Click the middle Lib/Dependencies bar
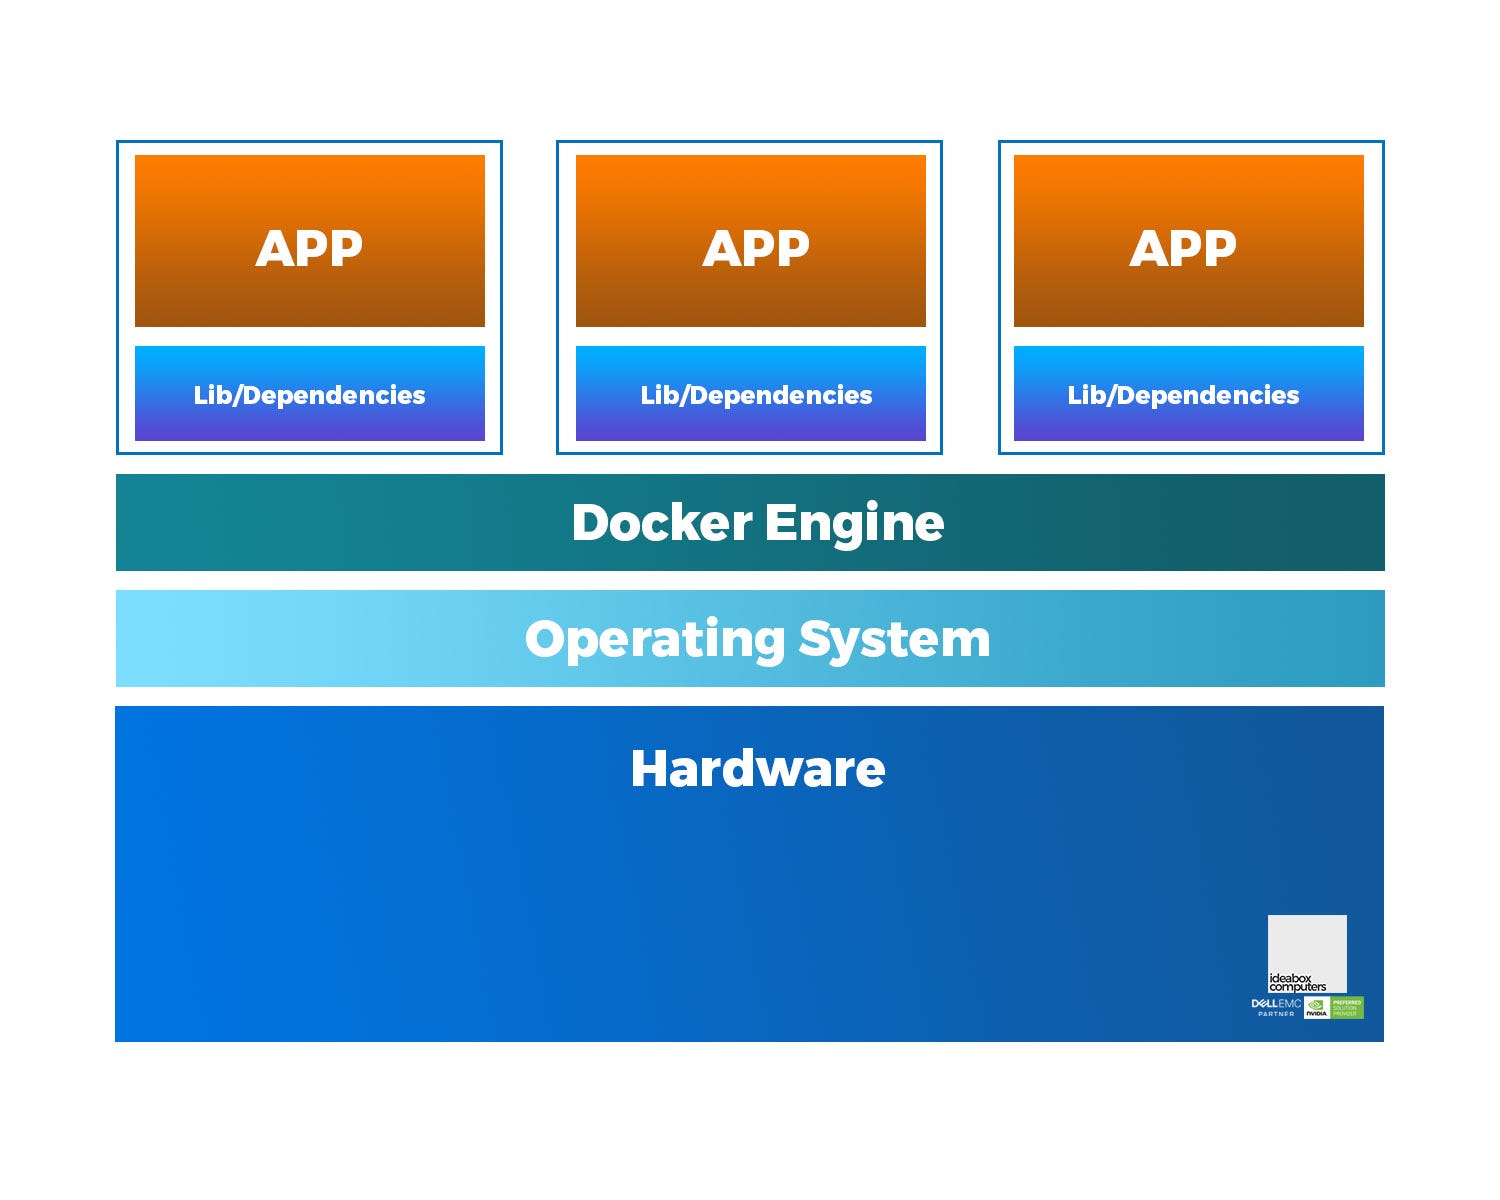Screen dimensions: 1500x1200 point(750,394)
